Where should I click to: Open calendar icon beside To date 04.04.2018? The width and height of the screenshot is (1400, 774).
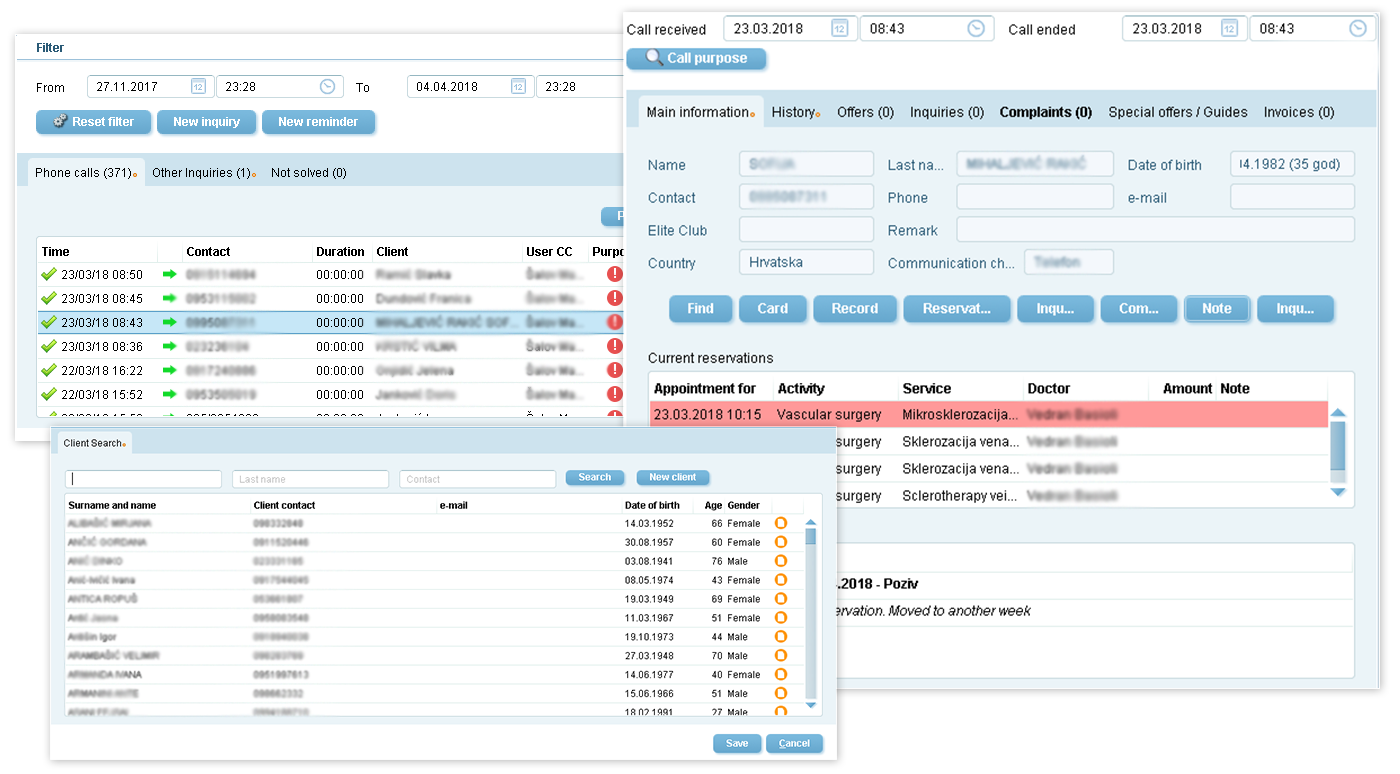tap(518, 87)
